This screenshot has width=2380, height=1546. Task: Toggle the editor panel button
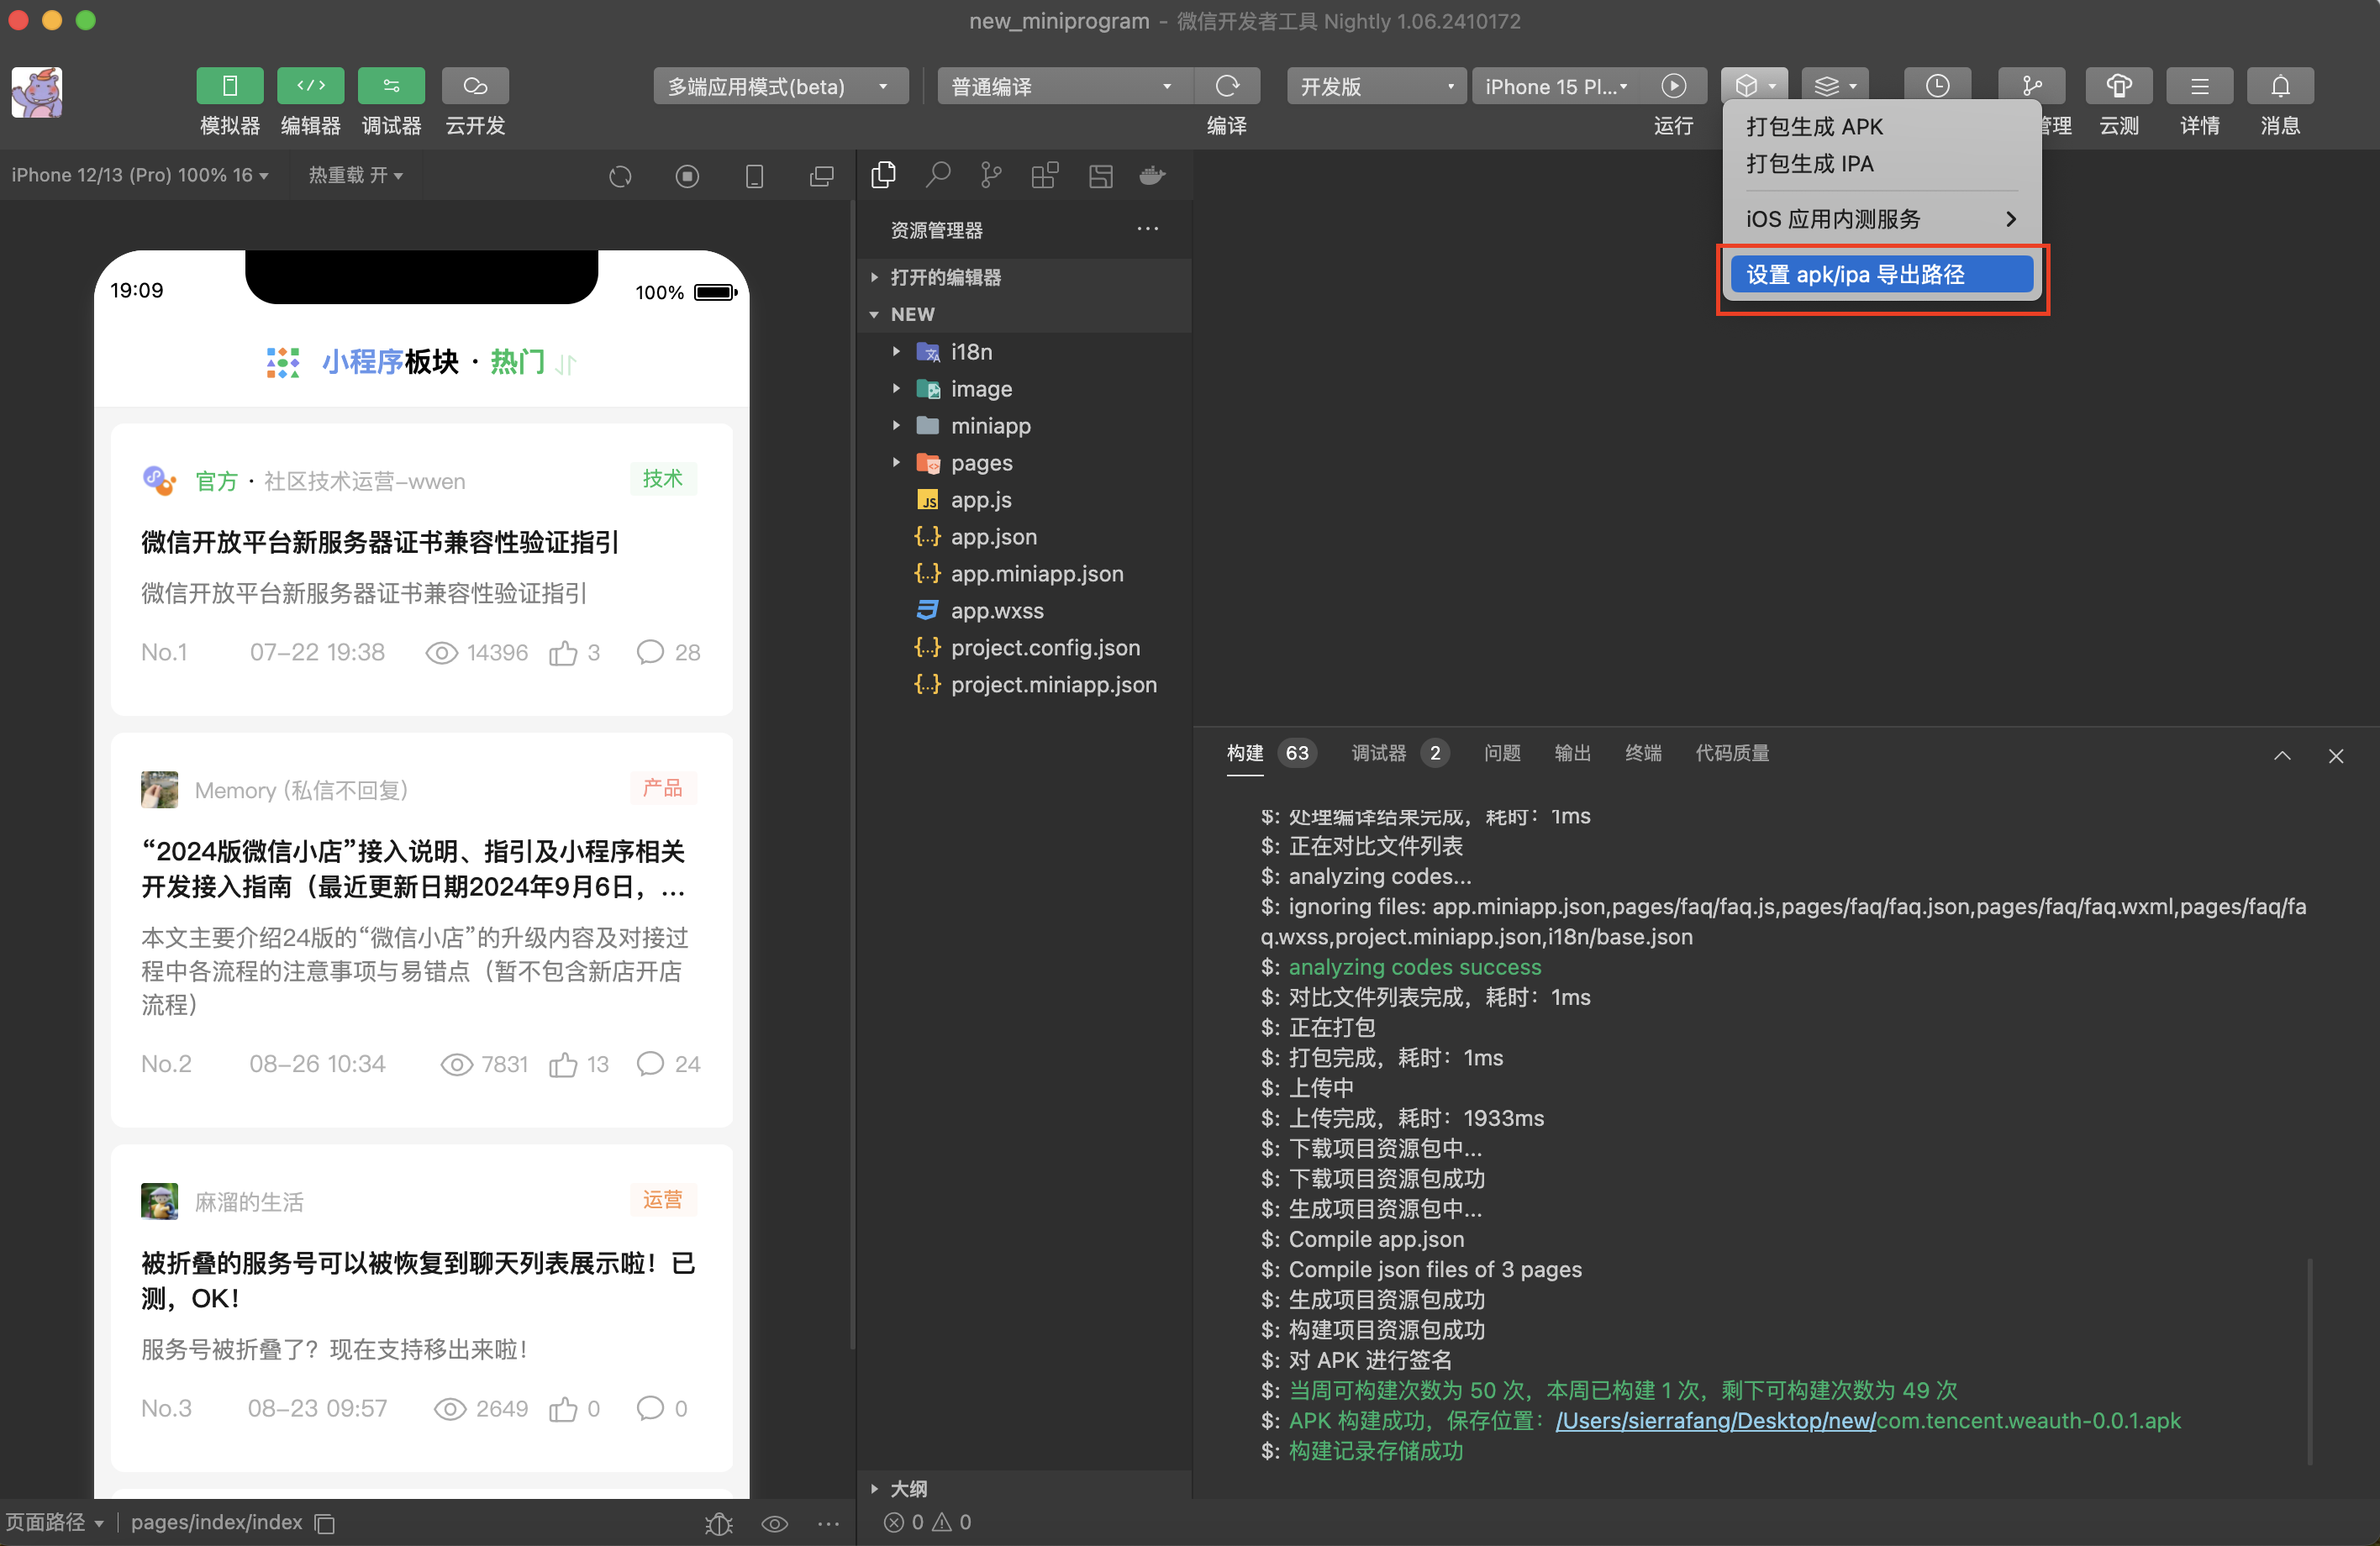(310, 86)
